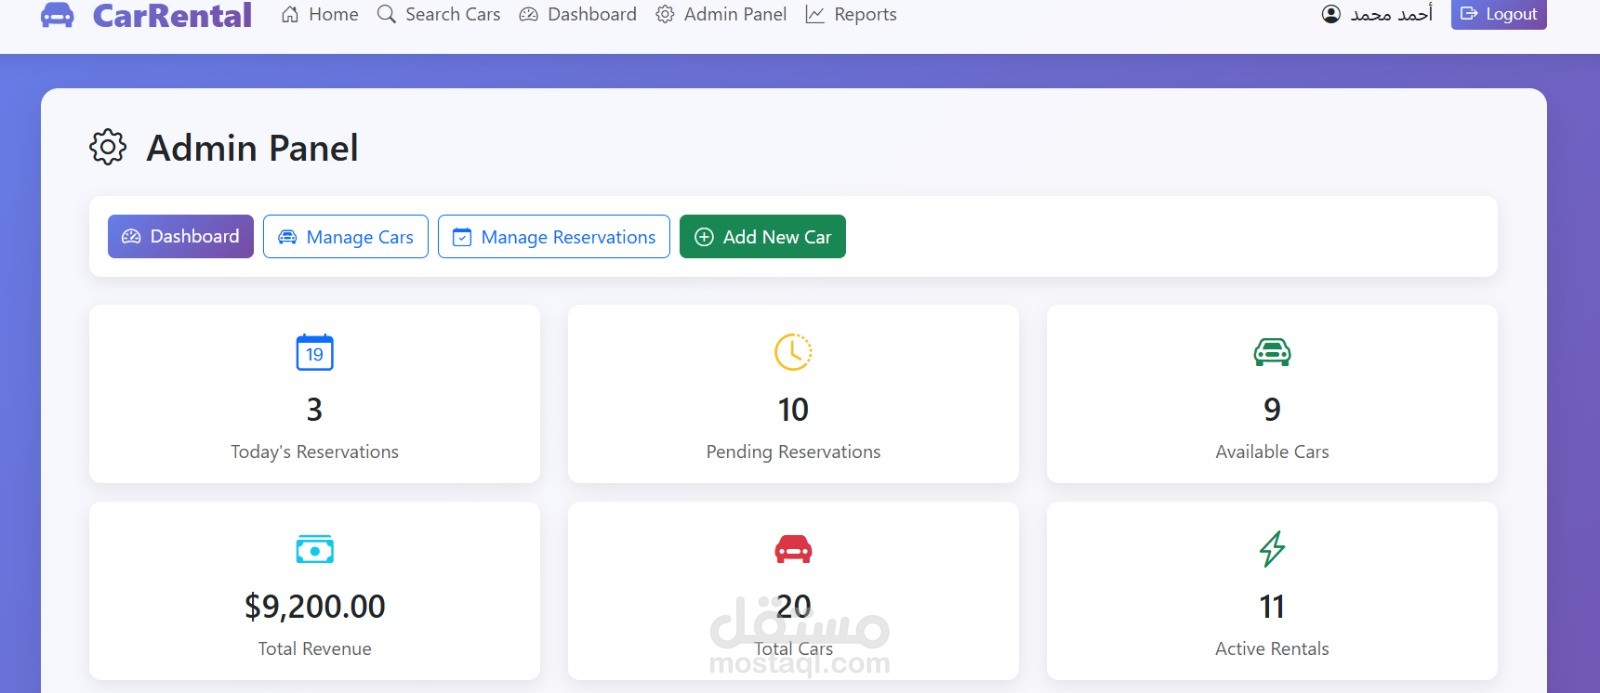Click the clock icon above Pending Reservations
The height and width of the screenshot is (693, 1600).
(793, 352)
